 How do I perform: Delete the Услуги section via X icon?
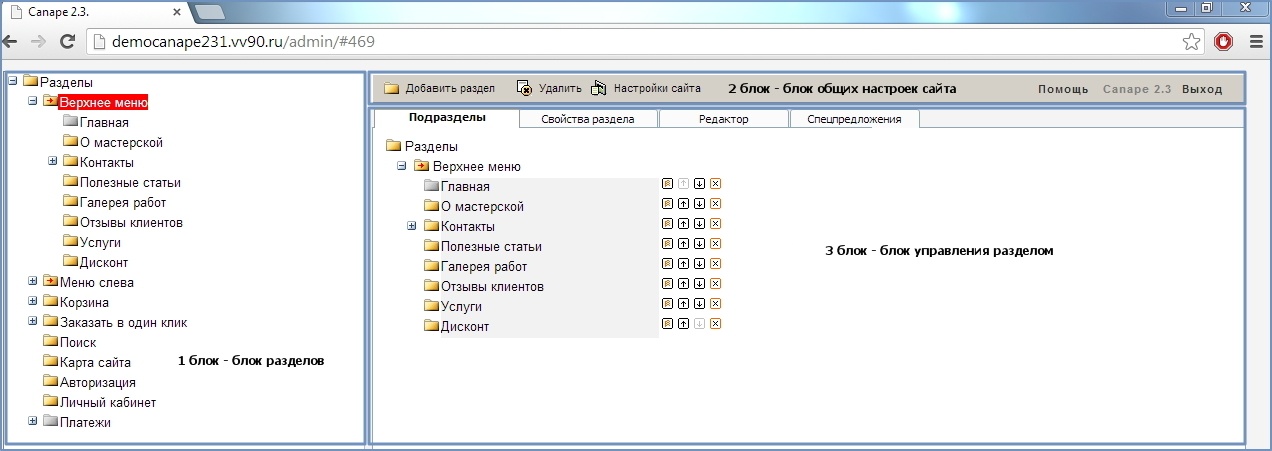716,304
